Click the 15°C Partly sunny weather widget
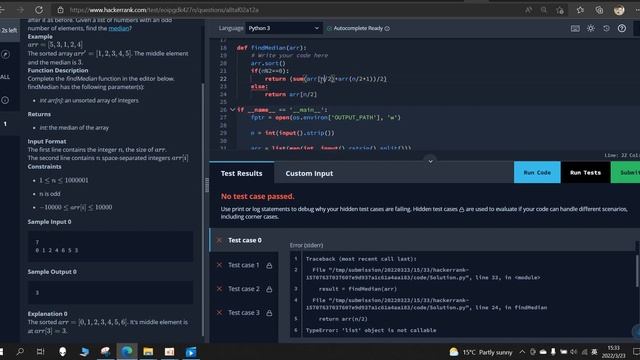The height and width of the screenshot is (360, 640). [480, 352]
